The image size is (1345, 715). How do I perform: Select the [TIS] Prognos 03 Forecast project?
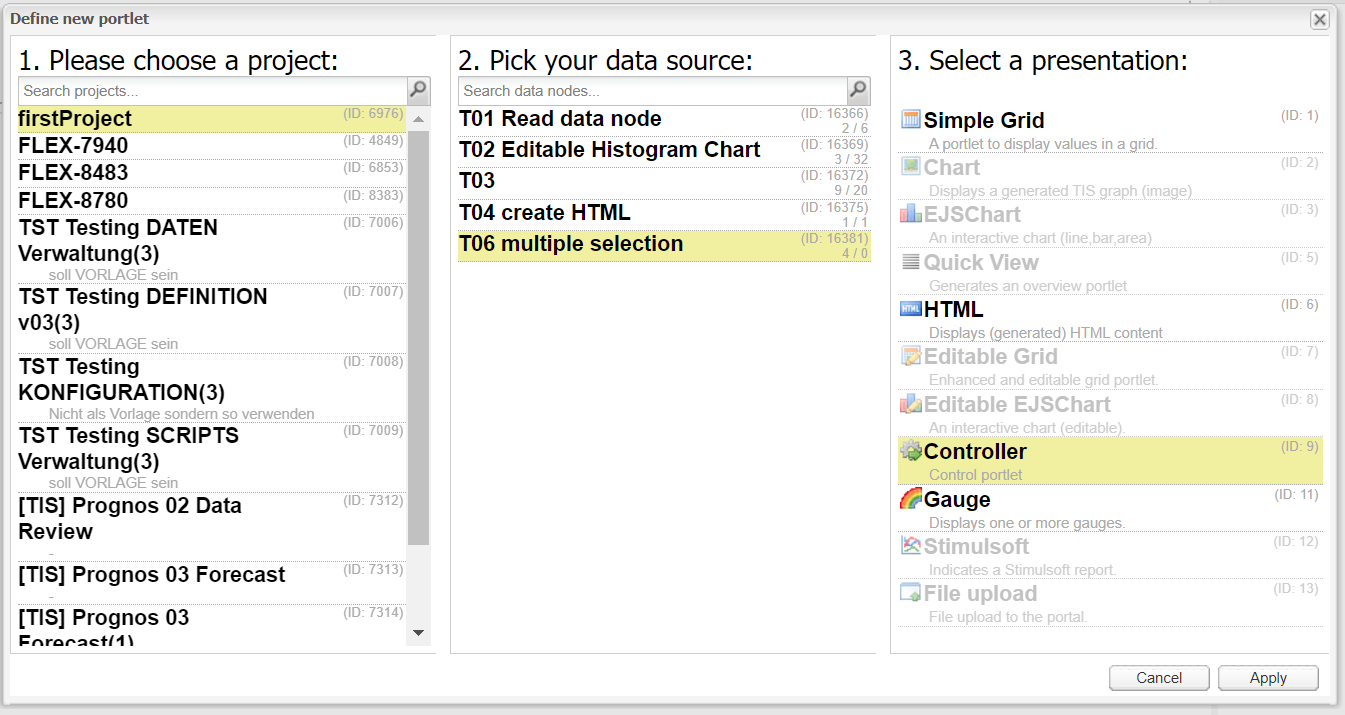[212, 583]
